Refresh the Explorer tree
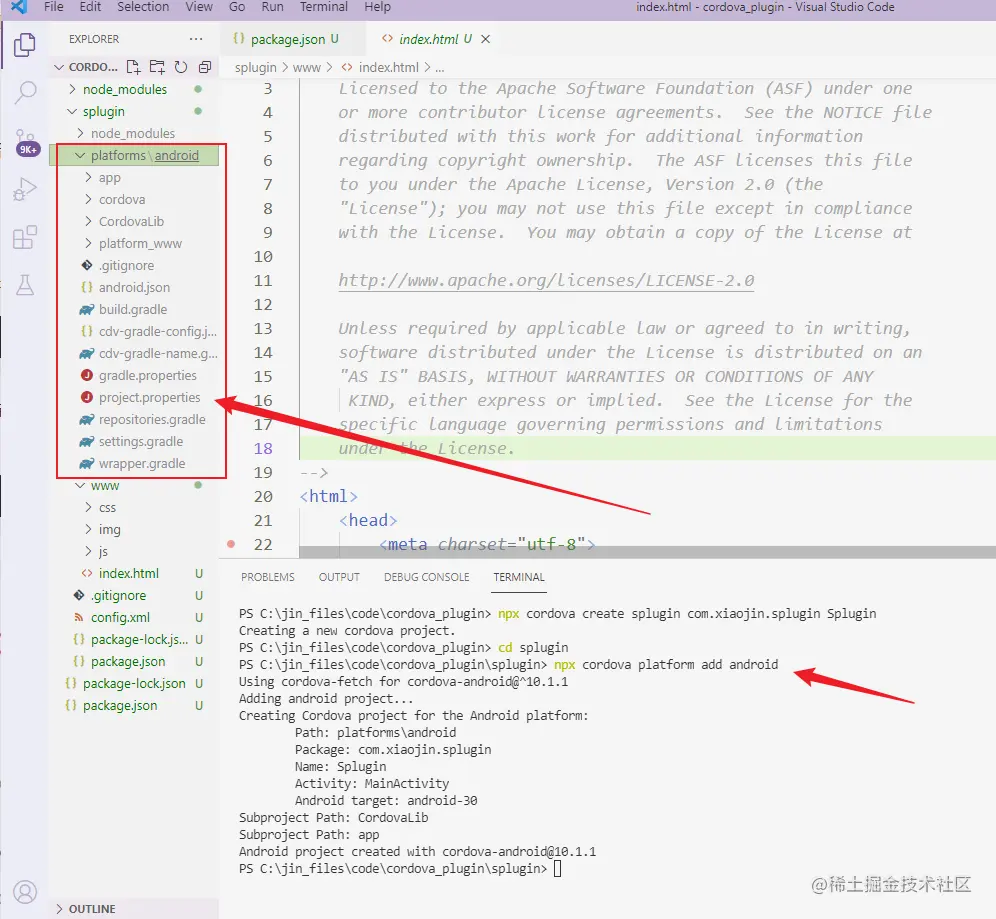996x919 pixels. (181, 67)
